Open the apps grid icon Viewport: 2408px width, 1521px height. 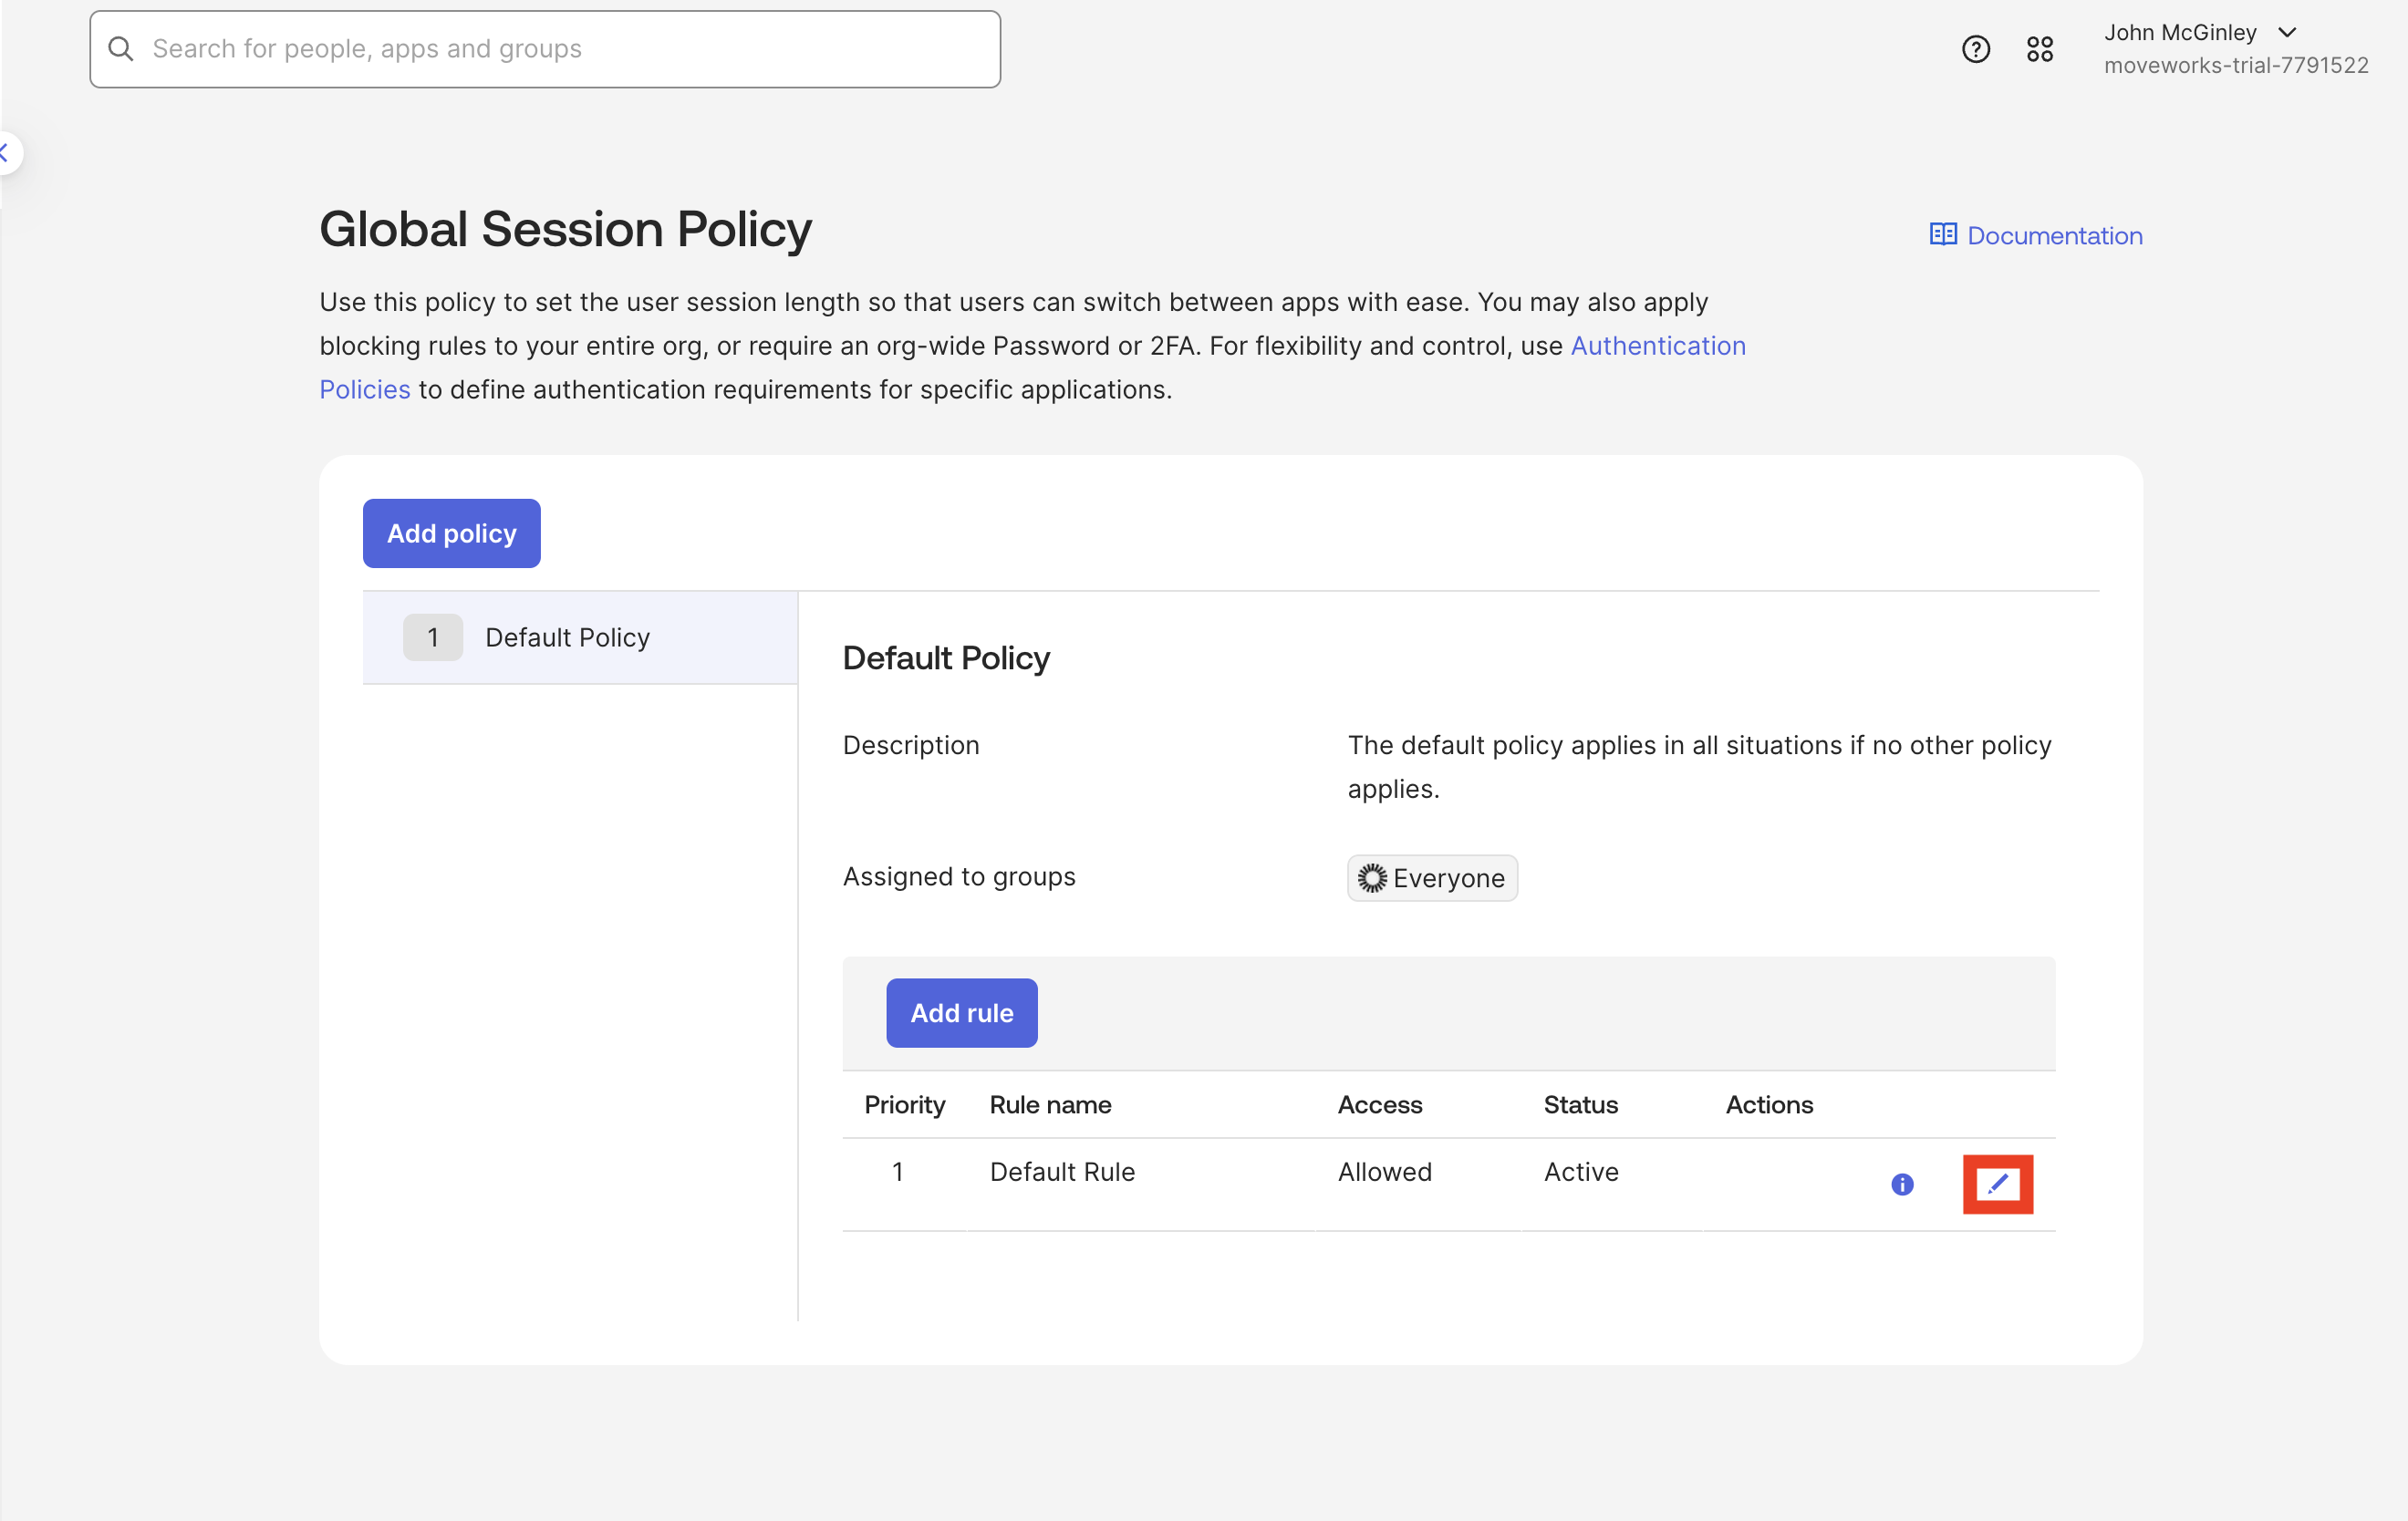click(x=2039, y=49)
